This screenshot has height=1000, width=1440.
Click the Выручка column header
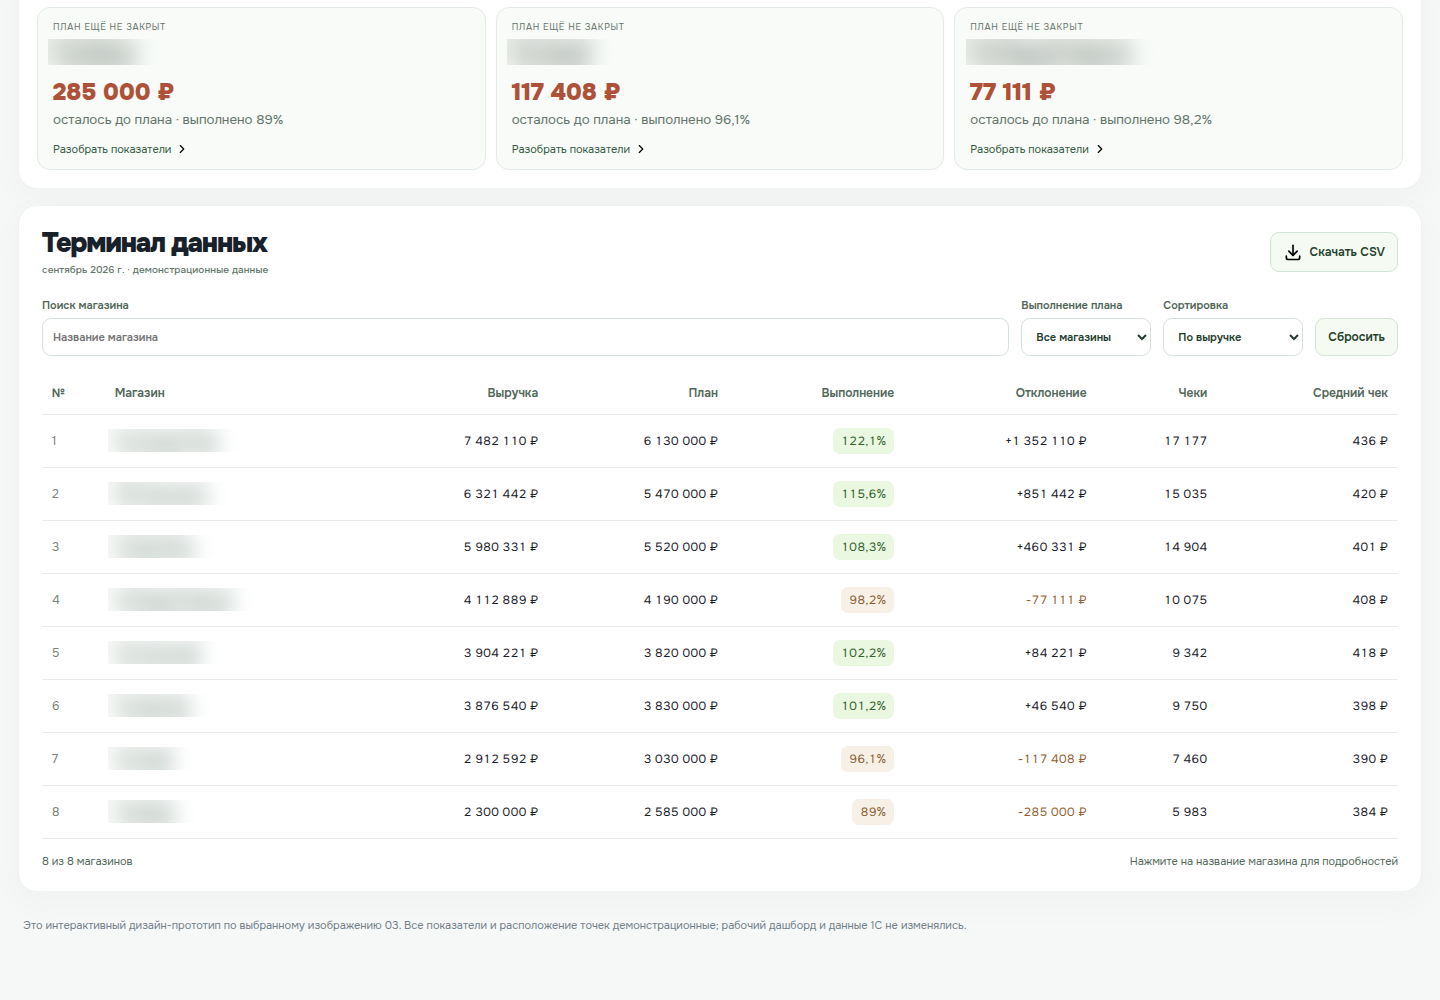click(513, 393)
